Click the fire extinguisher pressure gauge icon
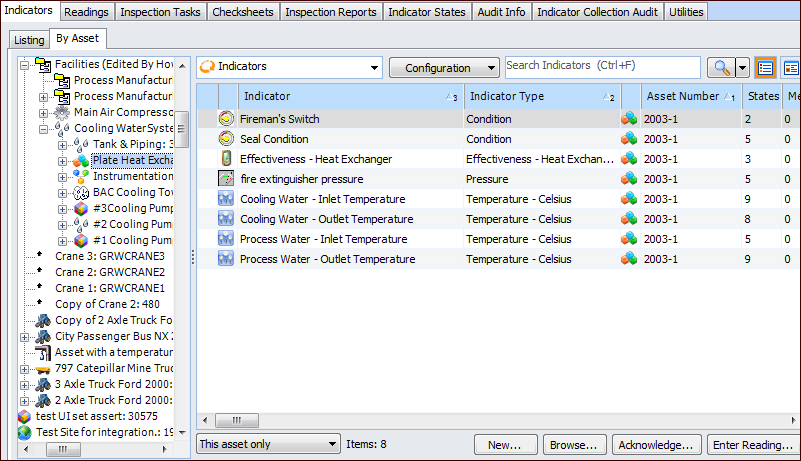Screen dimensions: 801x461 pyautogui.click(x=225, y=179)
